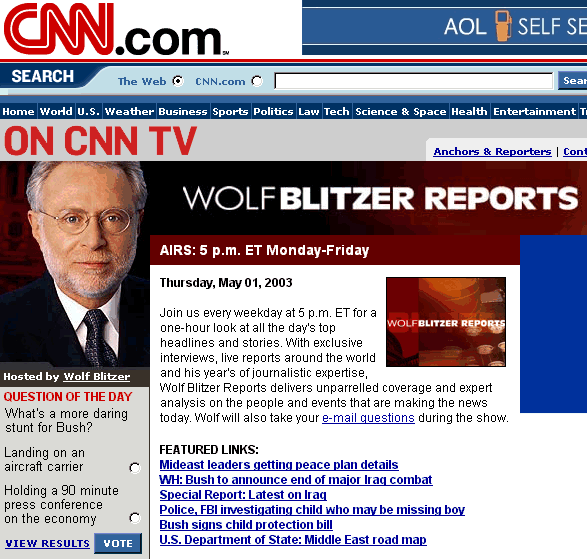Screen dimensions: 587x559
Task: Open Bush signs child protection bill link
Action: coord(246,525)
